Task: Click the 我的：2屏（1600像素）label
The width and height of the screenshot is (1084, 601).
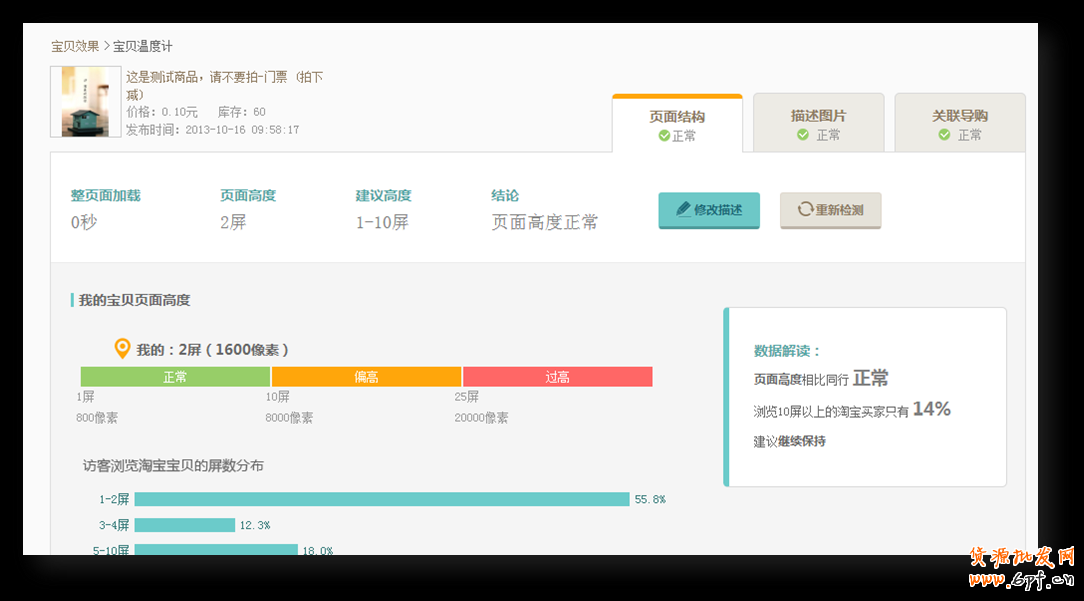Action: click(212, 349)
